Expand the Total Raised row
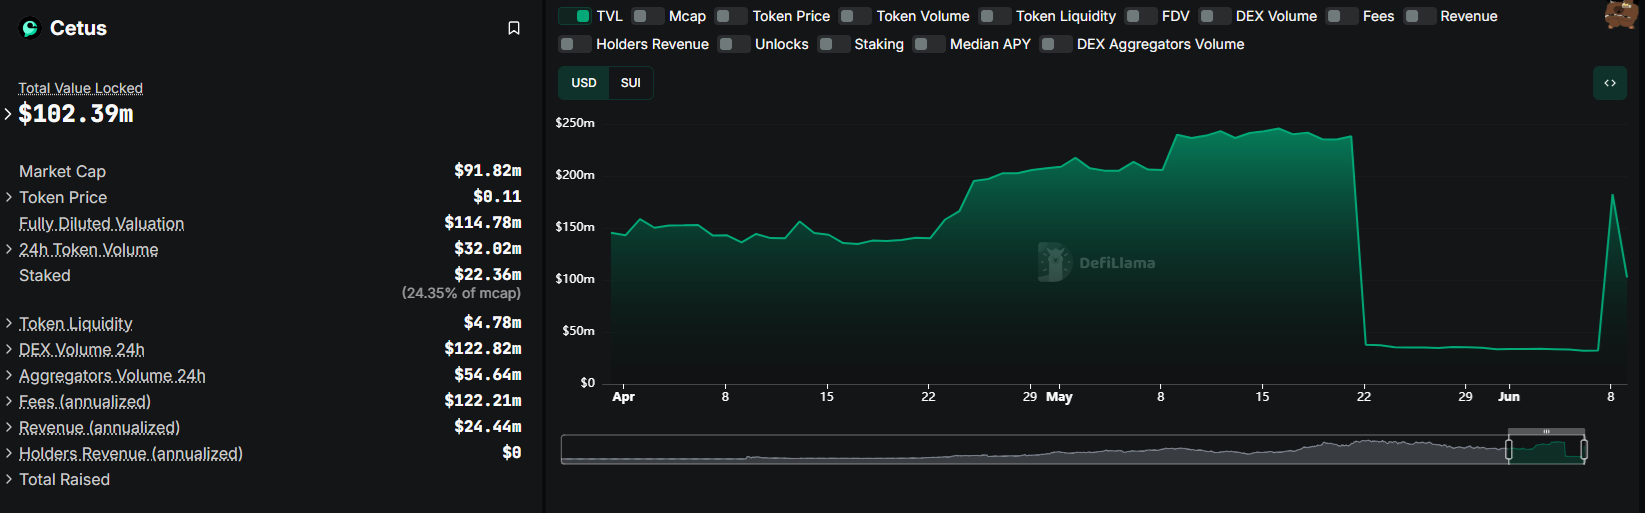The height and width of the screenshot is (513, 1645). click(x=8, y=479)
